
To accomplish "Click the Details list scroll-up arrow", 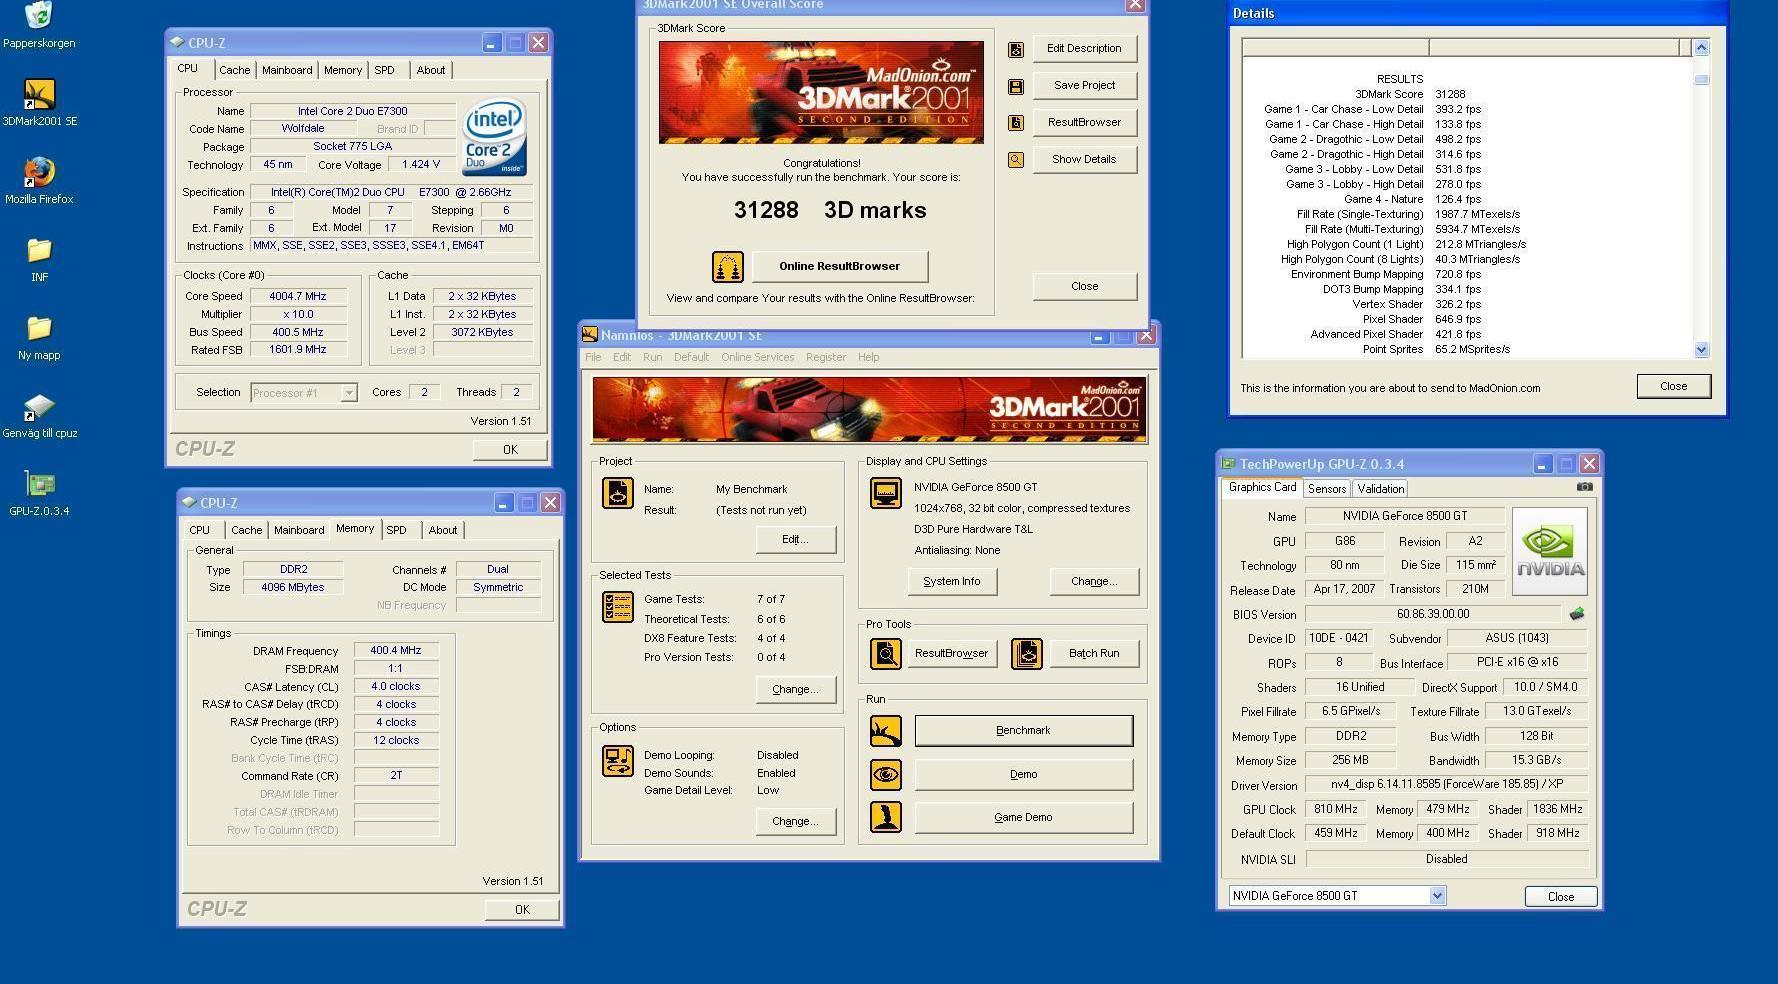I will (1702, 47).
